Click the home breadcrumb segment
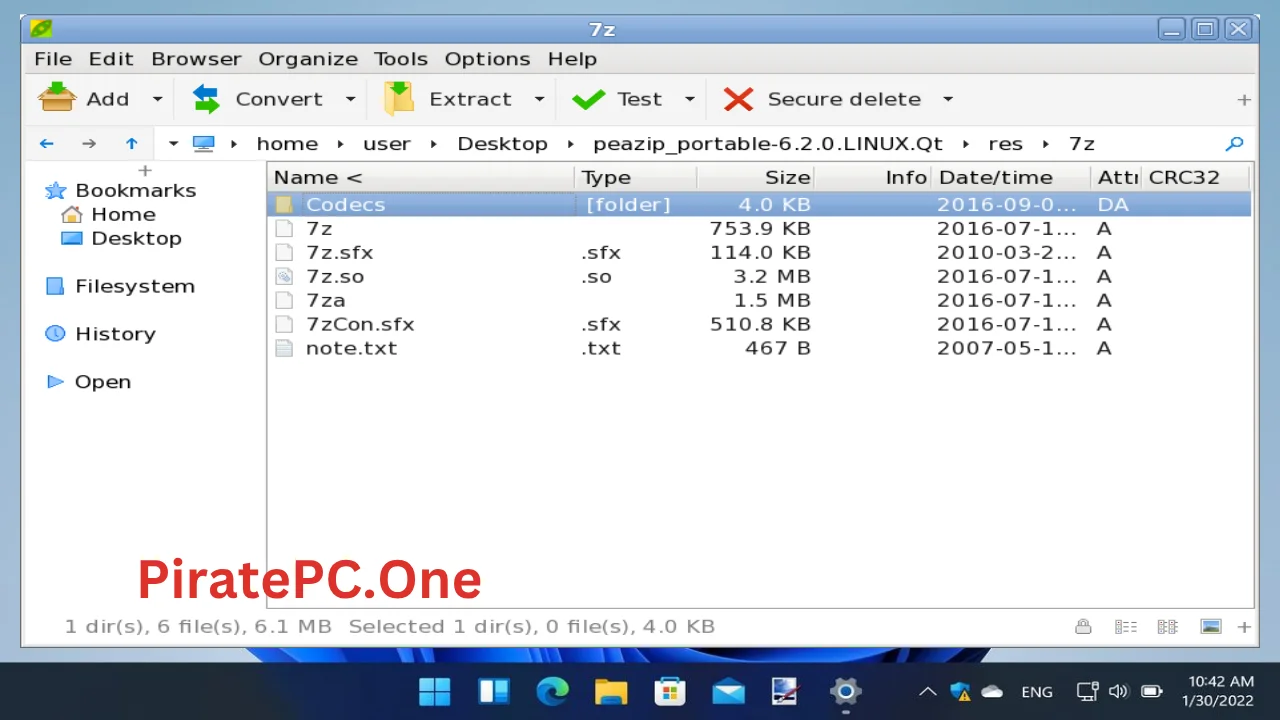The image size is (1280, 720). [287, 144]
